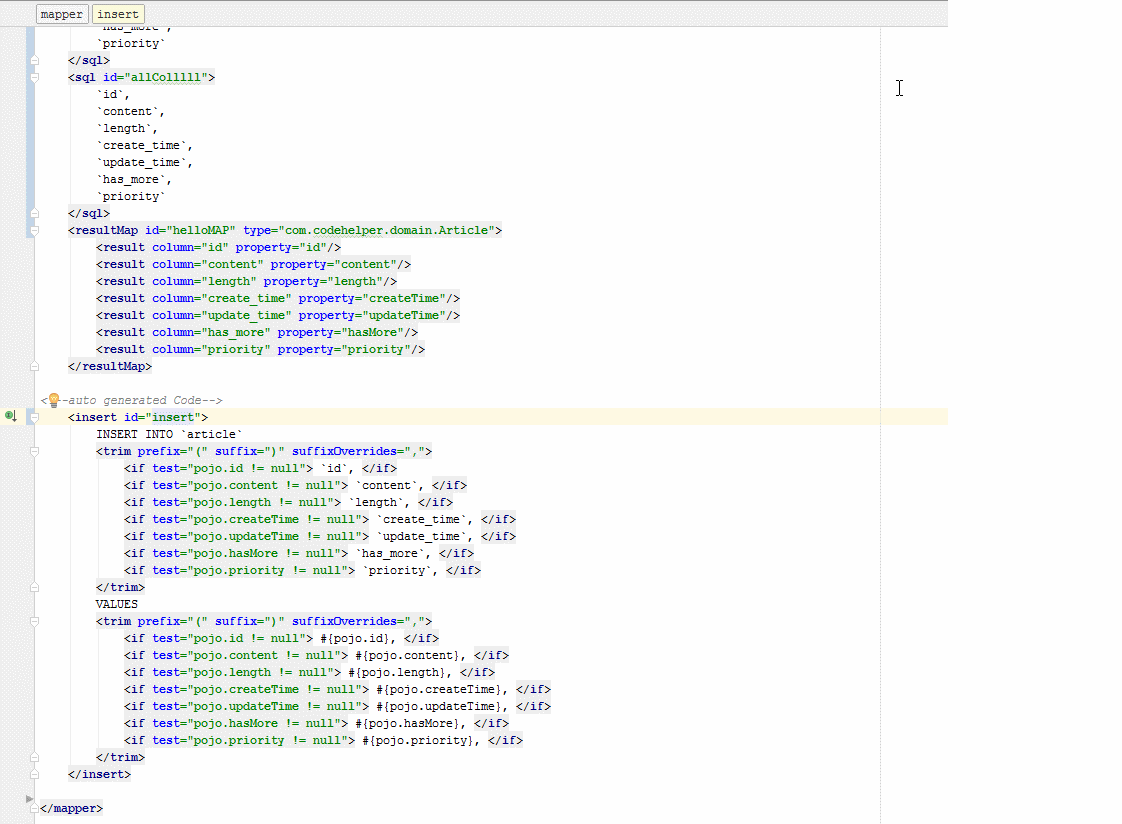The height and width of the screenshot is (824, 1122).
Task: Fold the second trim block after VALUES
Action: [35, 621]
